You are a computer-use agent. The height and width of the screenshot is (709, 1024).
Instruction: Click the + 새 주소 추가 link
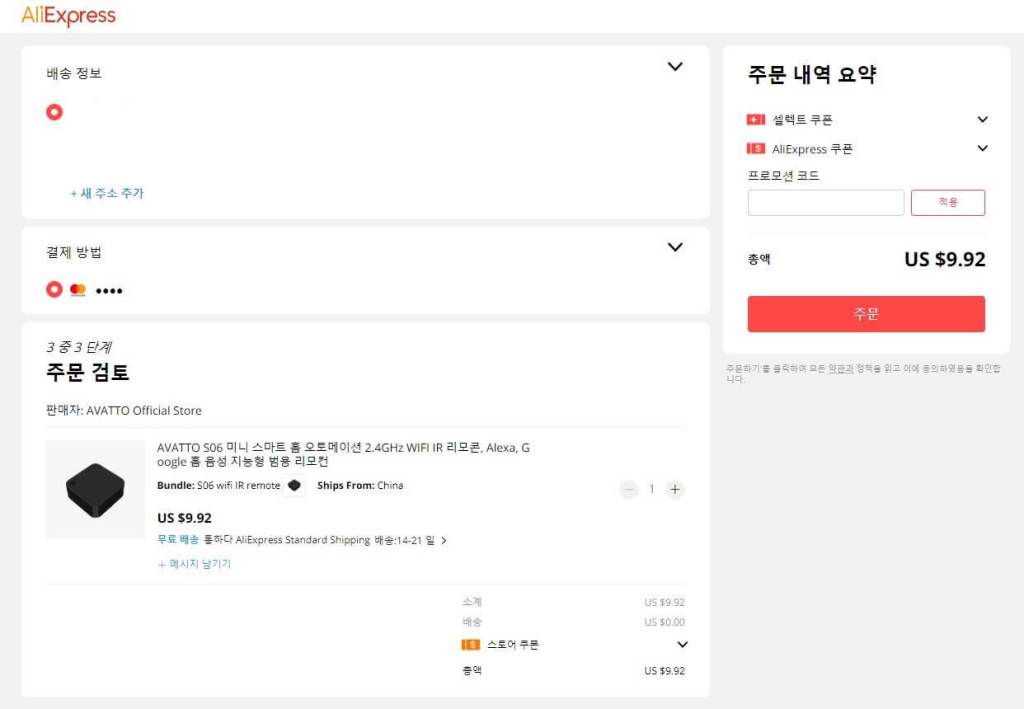[107, 193]
